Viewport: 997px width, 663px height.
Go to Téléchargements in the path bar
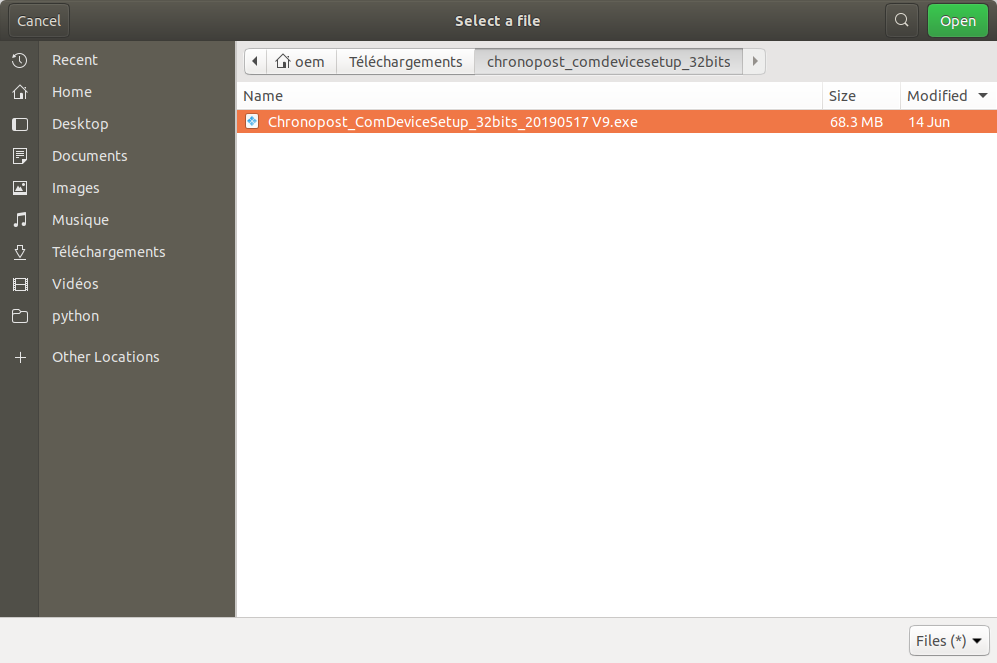pos(405,61)
